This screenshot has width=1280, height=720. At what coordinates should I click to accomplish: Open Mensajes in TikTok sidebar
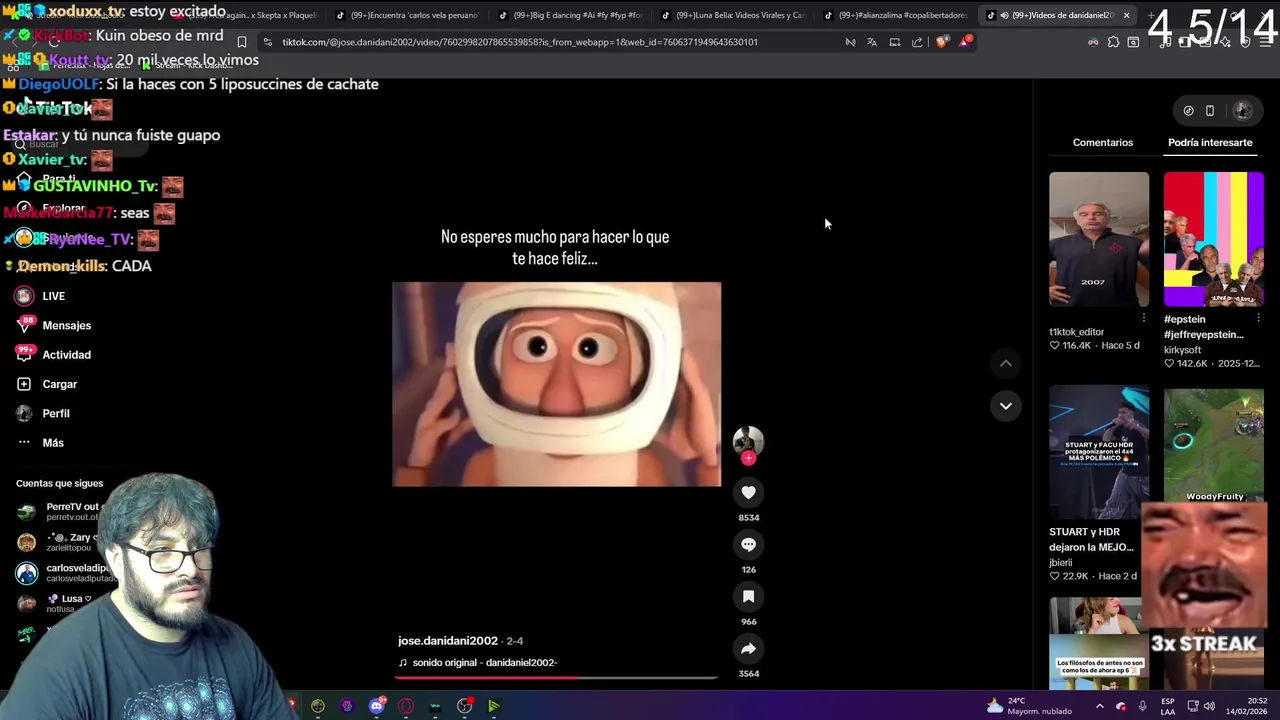coord(54,325)
